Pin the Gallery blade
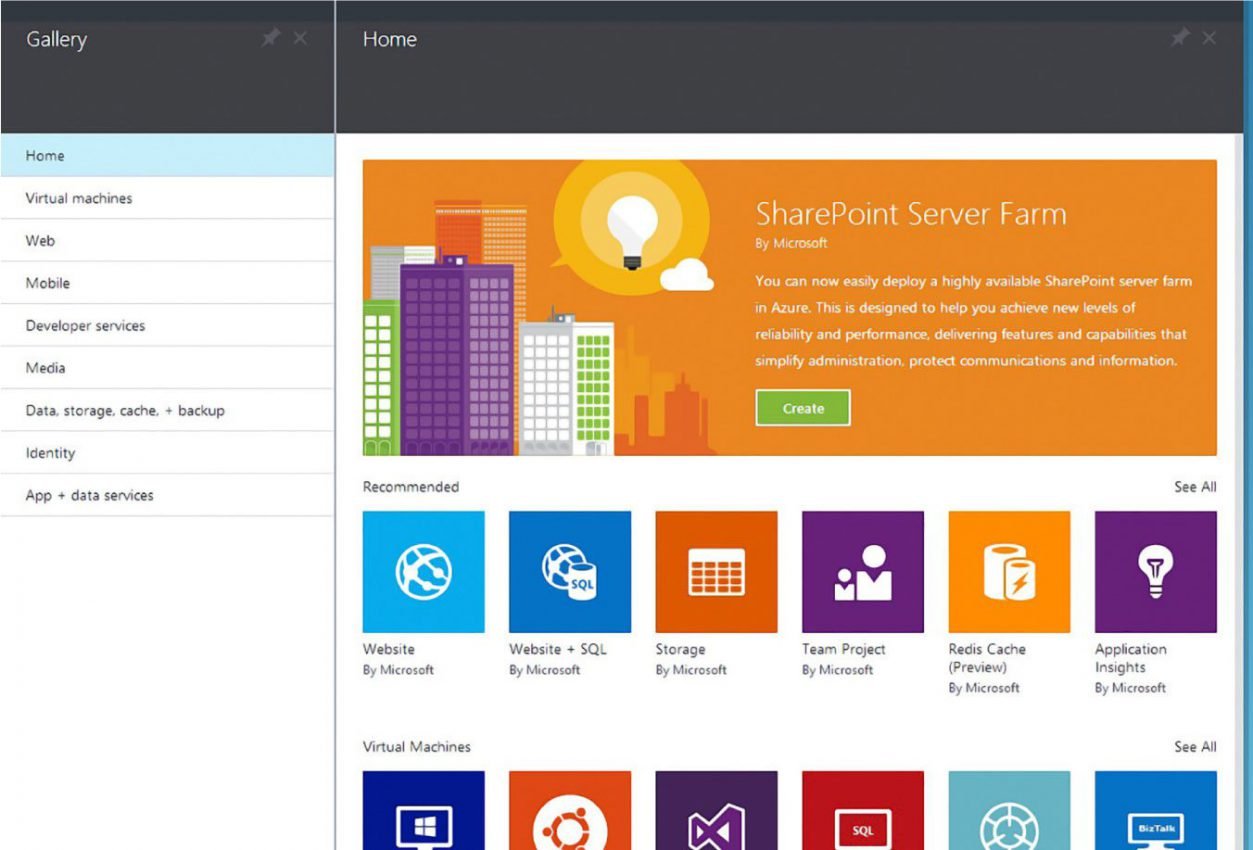This screenshot has width=1253, height=850. pyautogui.click(x=270, y=38)
